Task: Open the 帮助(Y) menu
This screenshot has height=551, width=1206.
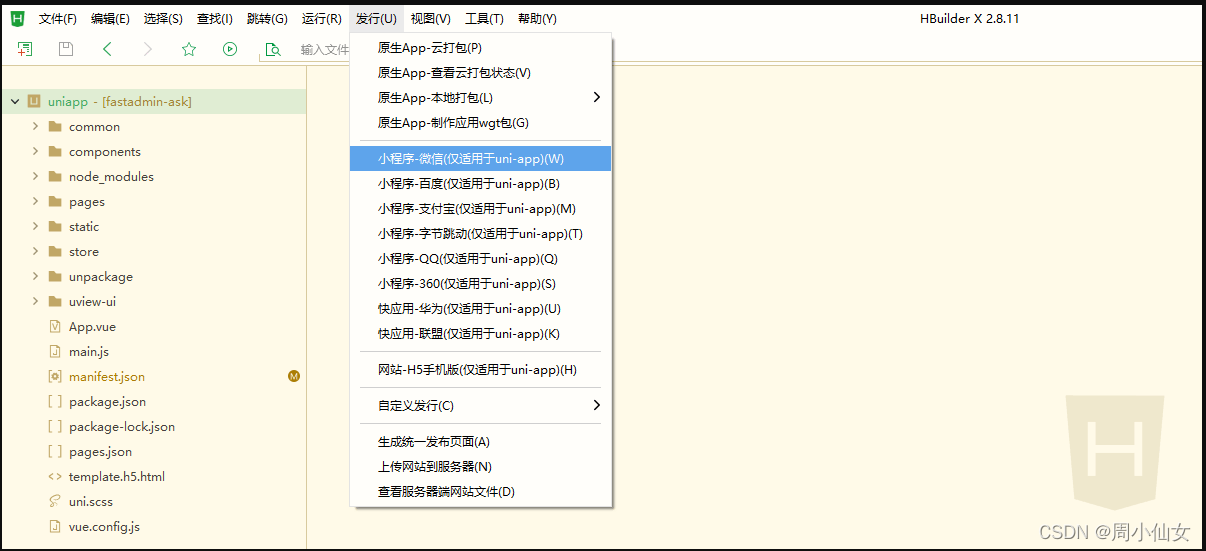Action: pyautogui.click(x=538, y=19)
